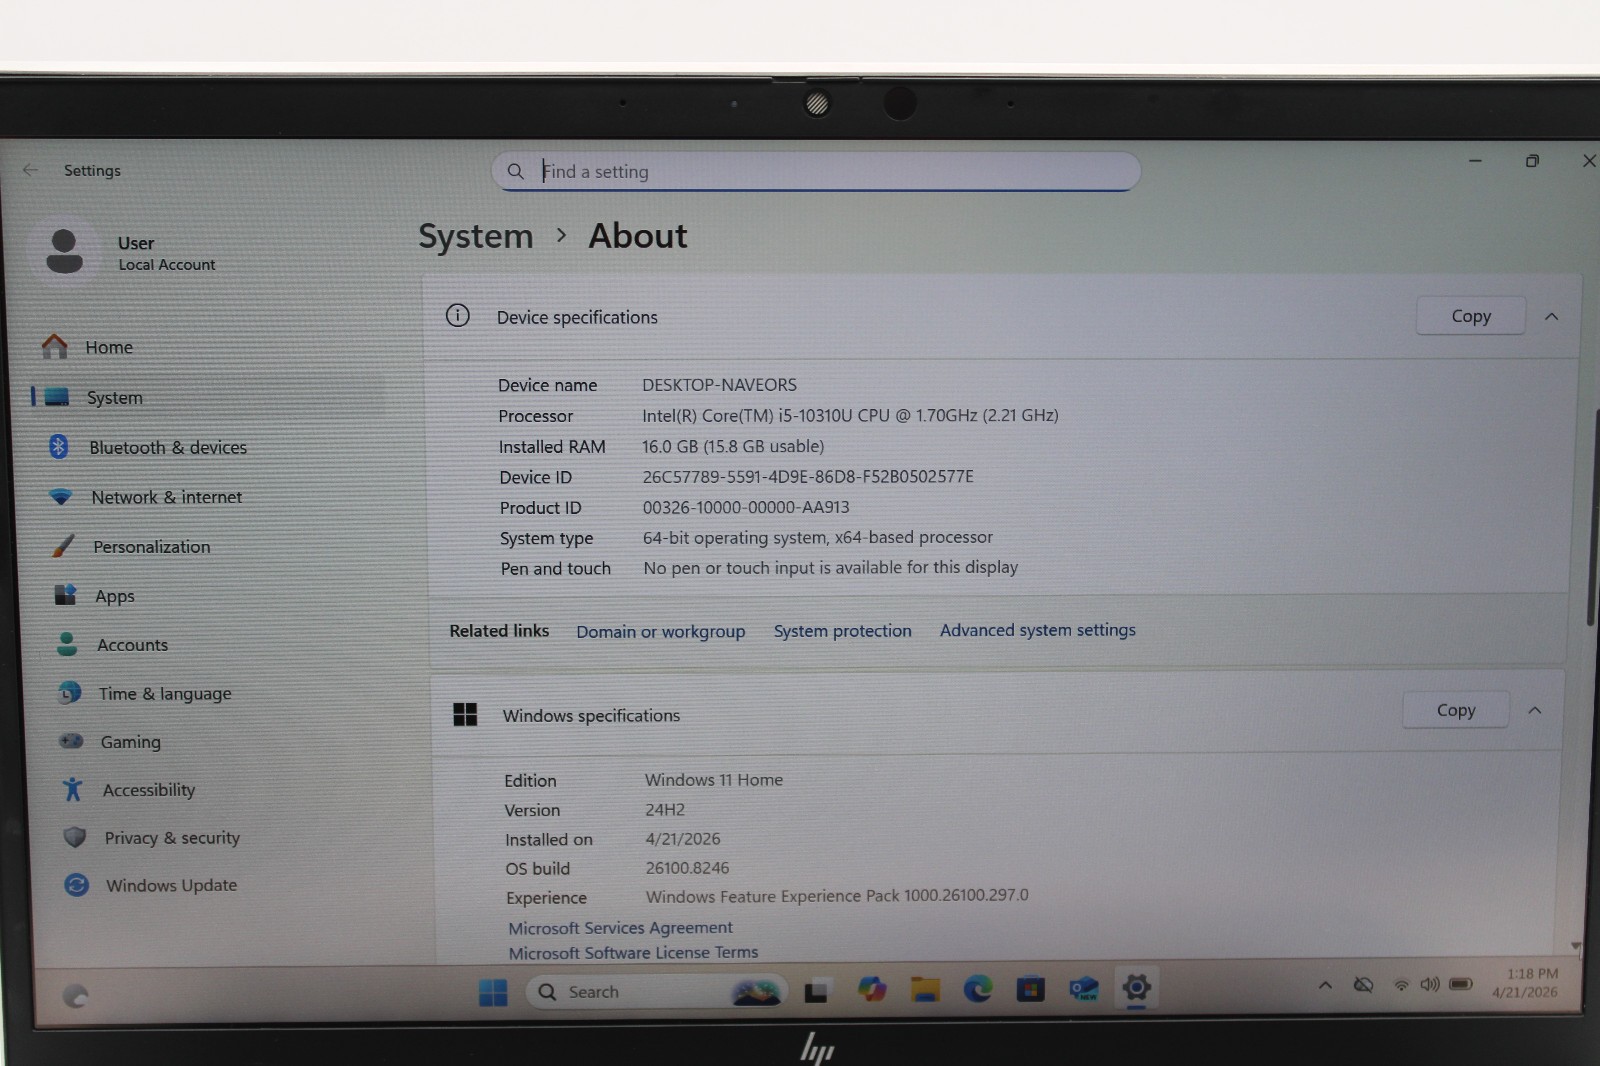Image resolution: width=1600 pixels, height=1066 pixels.
Task: Click the Settings gear taskbar icon
Action: coord(1136,988)
